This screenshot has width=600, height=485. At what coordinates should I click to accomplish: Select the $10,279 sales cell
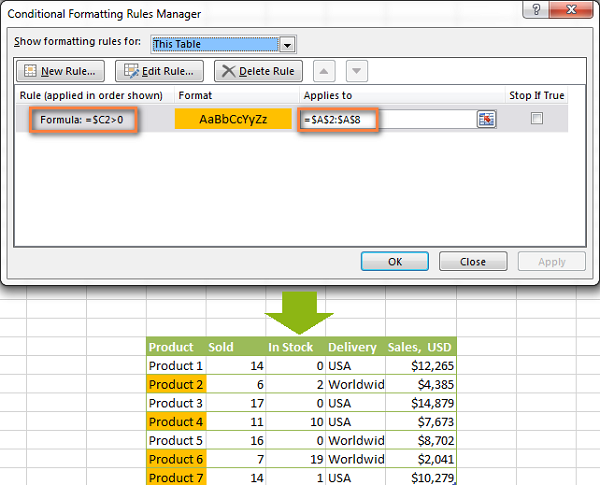[421, 477]
